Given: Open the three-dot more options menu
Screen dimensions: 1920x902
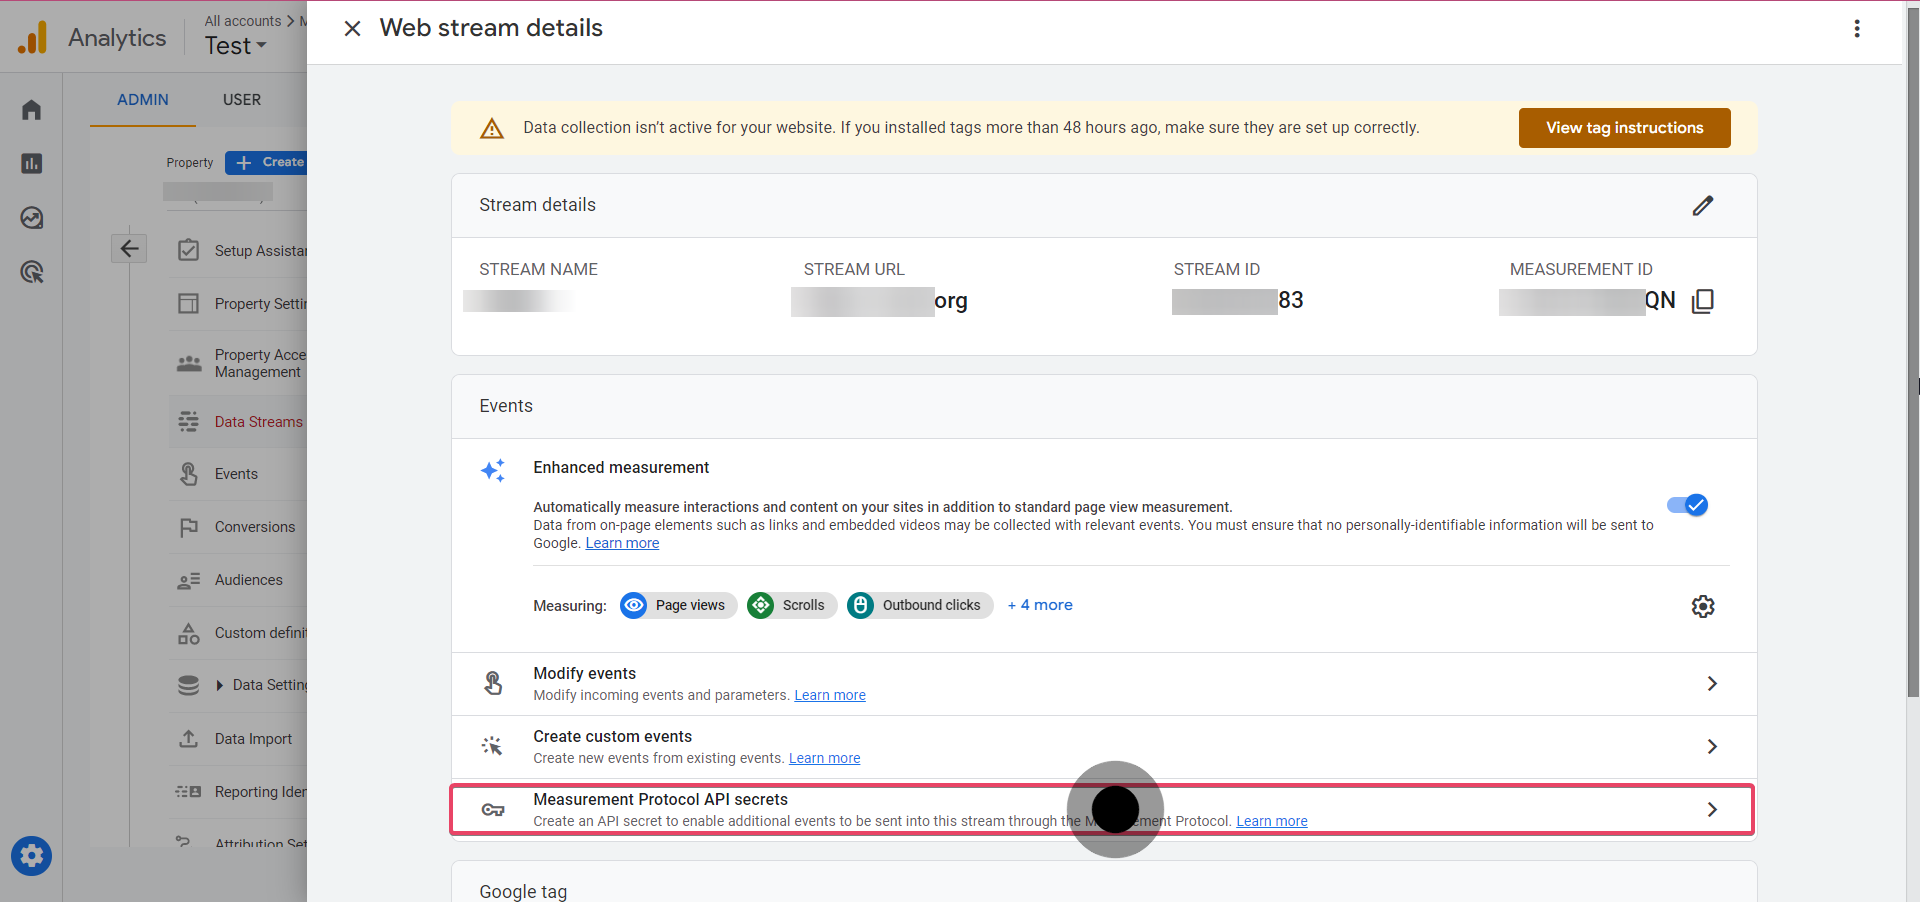Looking at the screenshot, I should [x=1857, y=29].
